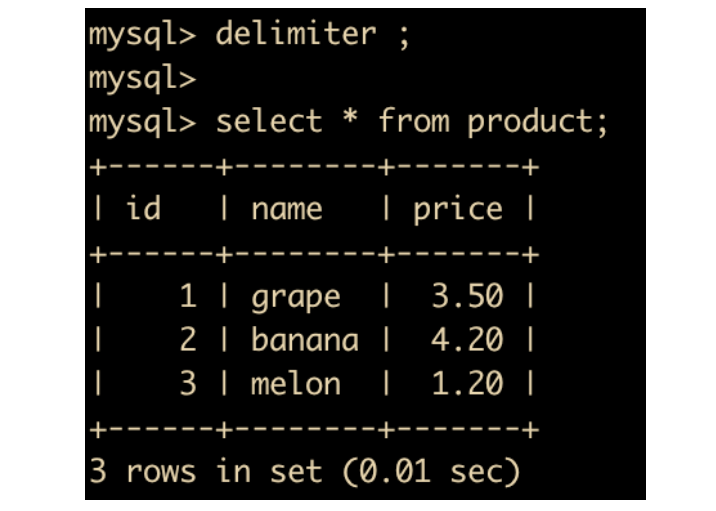
Task: Click the price value 3.50
Action: [466, 296]
